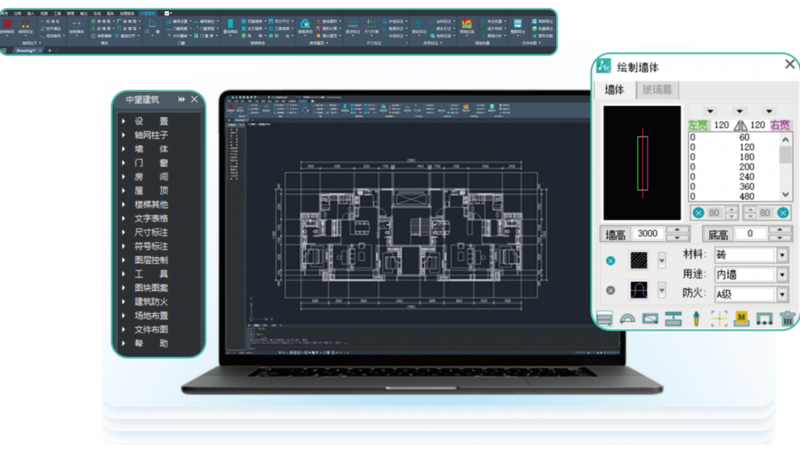Click the warning triangle centerline icon
Image resolution: width=800 pixels, height=450 pixels.
tap(741, 126)
